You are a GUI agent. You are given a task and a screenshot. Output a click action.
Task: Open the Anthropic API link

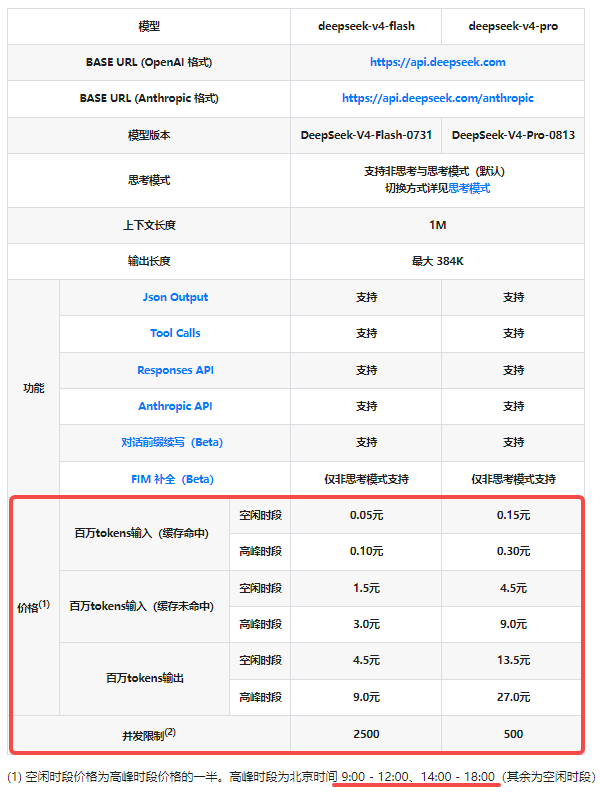click(x=175, y=406)
